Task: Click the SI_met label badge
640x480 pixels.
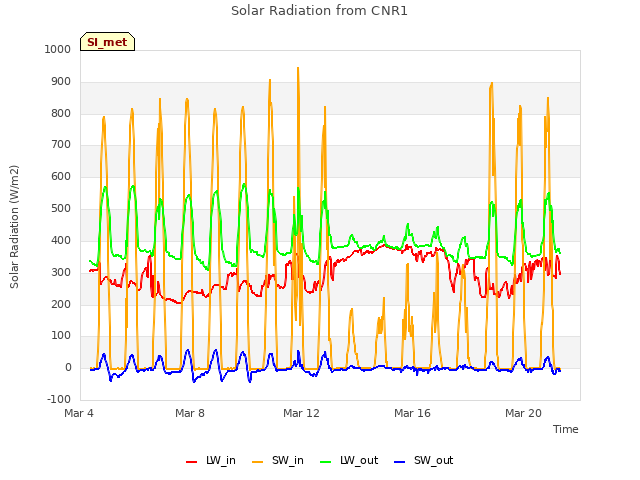Action: pos(107,42)
